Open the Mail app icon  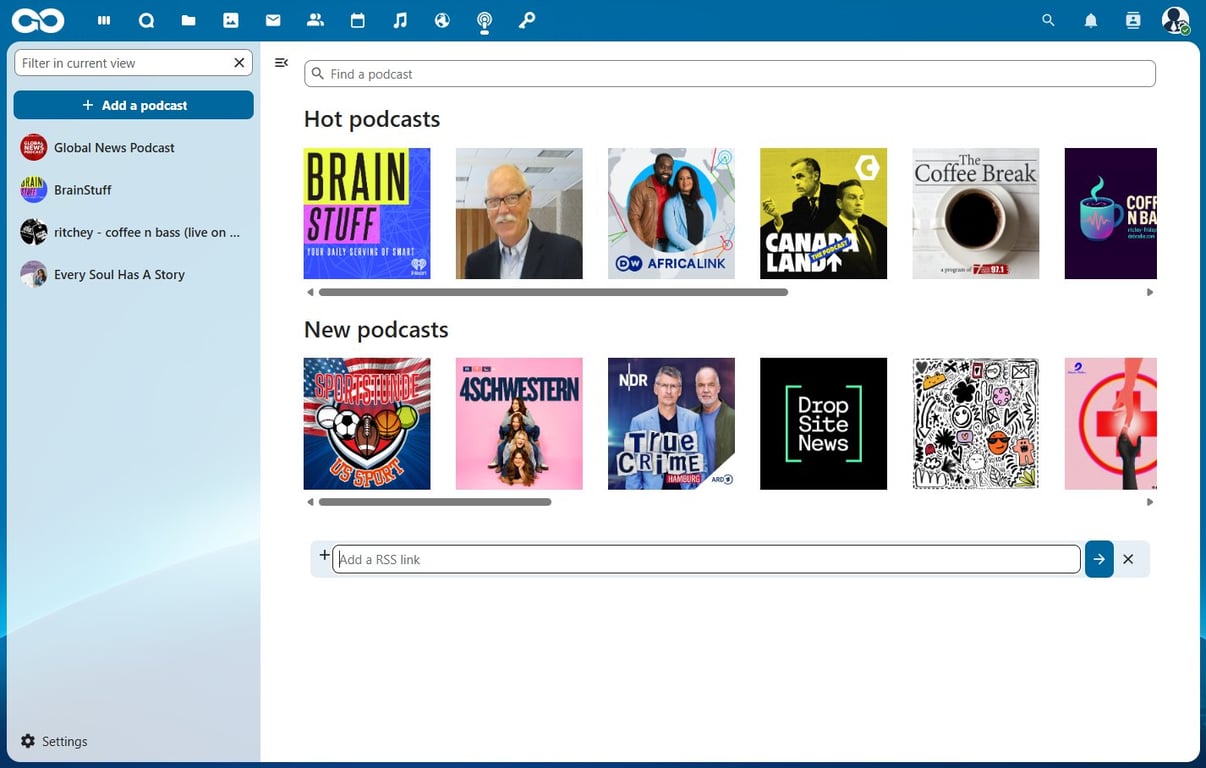[x=273, y=20]
